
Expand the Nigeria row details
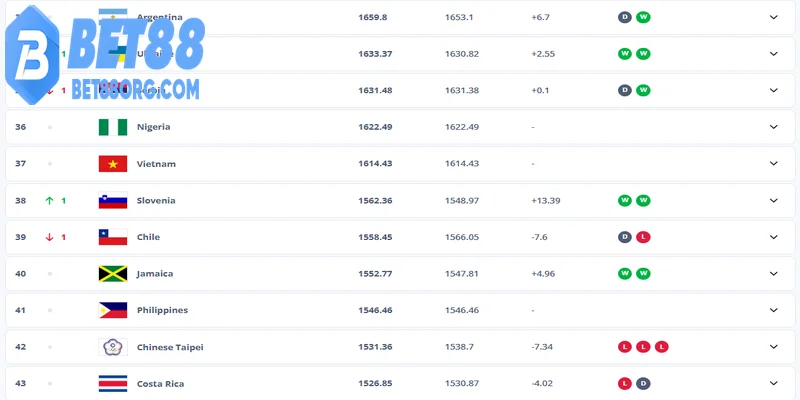[x=773, y=127]
